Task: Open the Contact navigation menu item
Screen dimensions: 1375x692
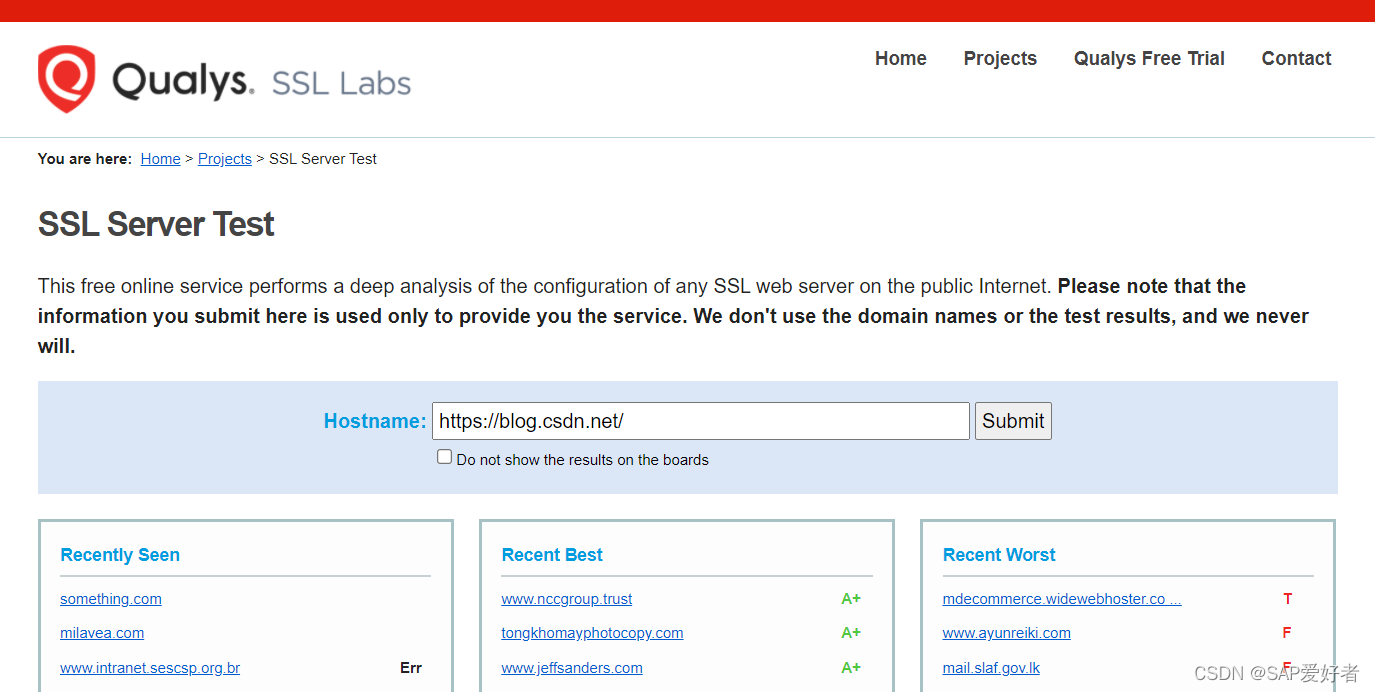Action: click(1296, 59)
